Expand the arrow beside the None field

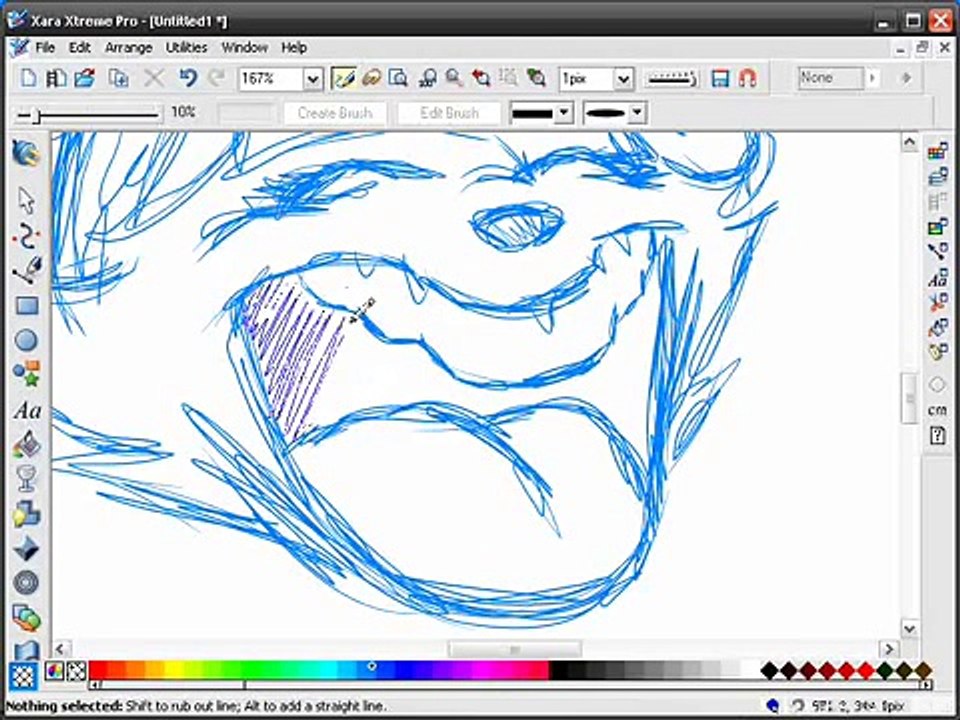click(x=872, y=78)
